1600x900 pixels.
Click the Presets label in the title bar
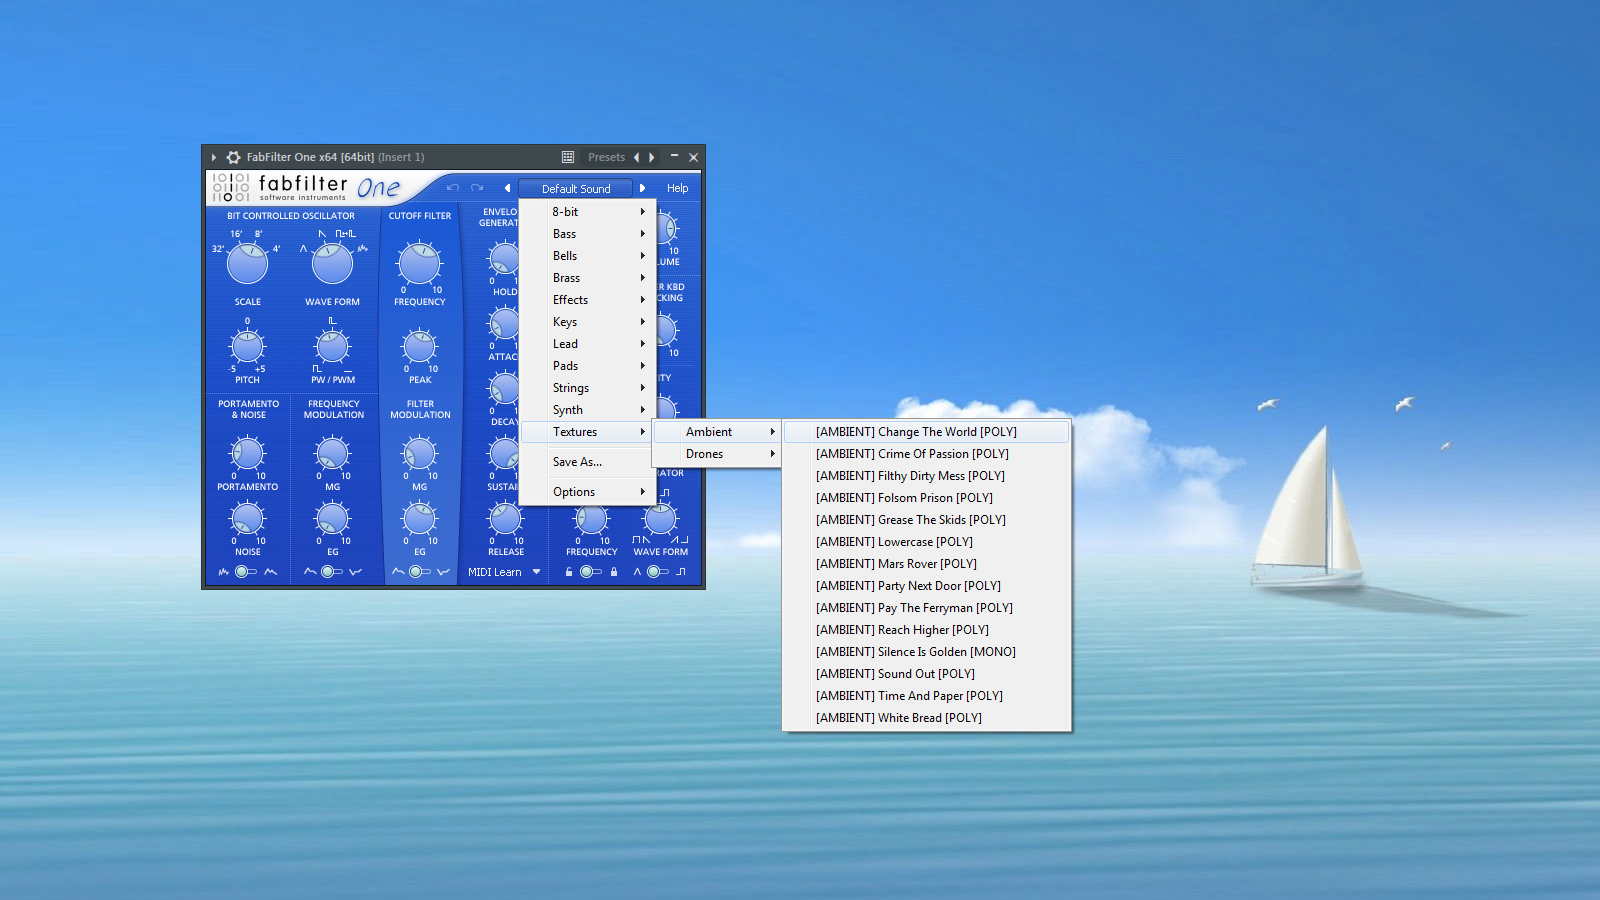[606, 157]
